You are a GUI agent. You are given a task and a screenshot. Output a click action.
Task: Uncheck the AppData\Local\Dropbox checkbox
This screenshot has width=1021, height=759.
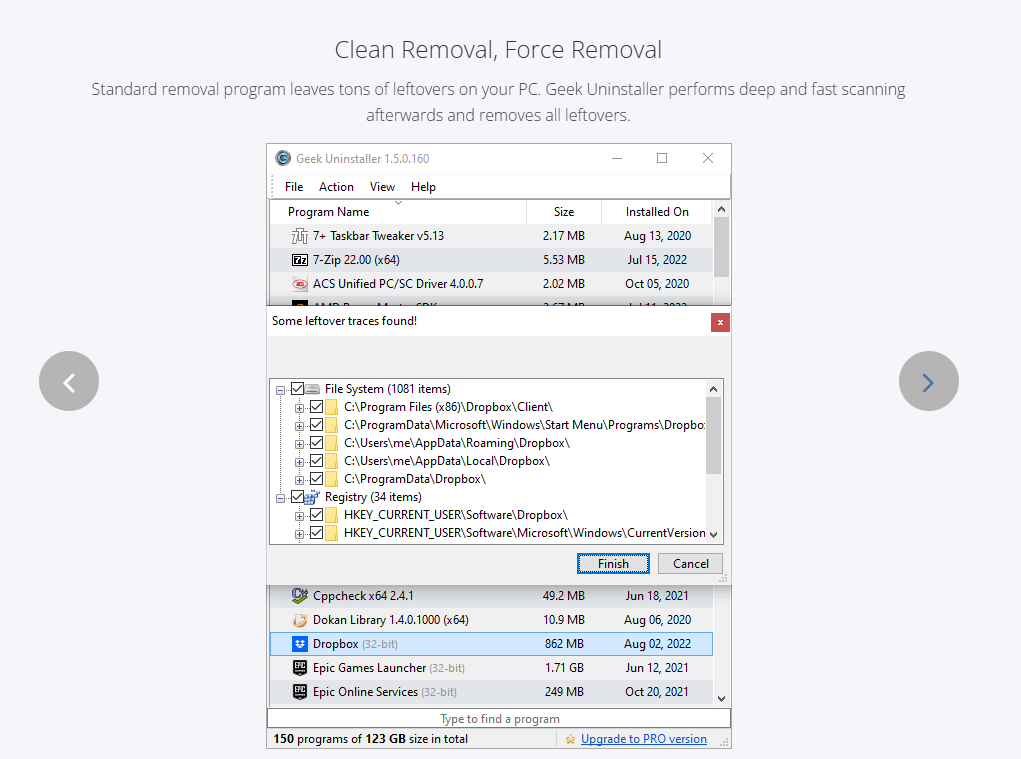click(316, 461)
